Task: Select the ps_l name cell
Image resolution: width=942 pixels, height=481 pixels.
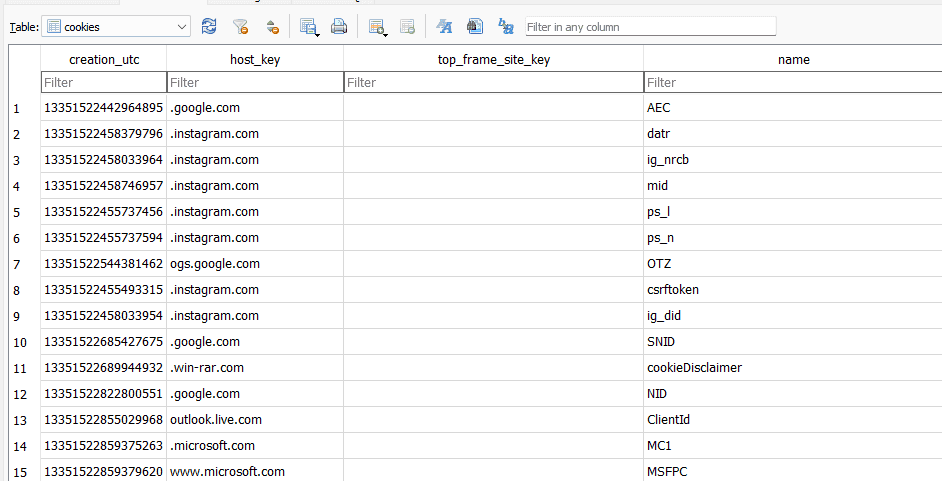Action: [x=793, y=212]
